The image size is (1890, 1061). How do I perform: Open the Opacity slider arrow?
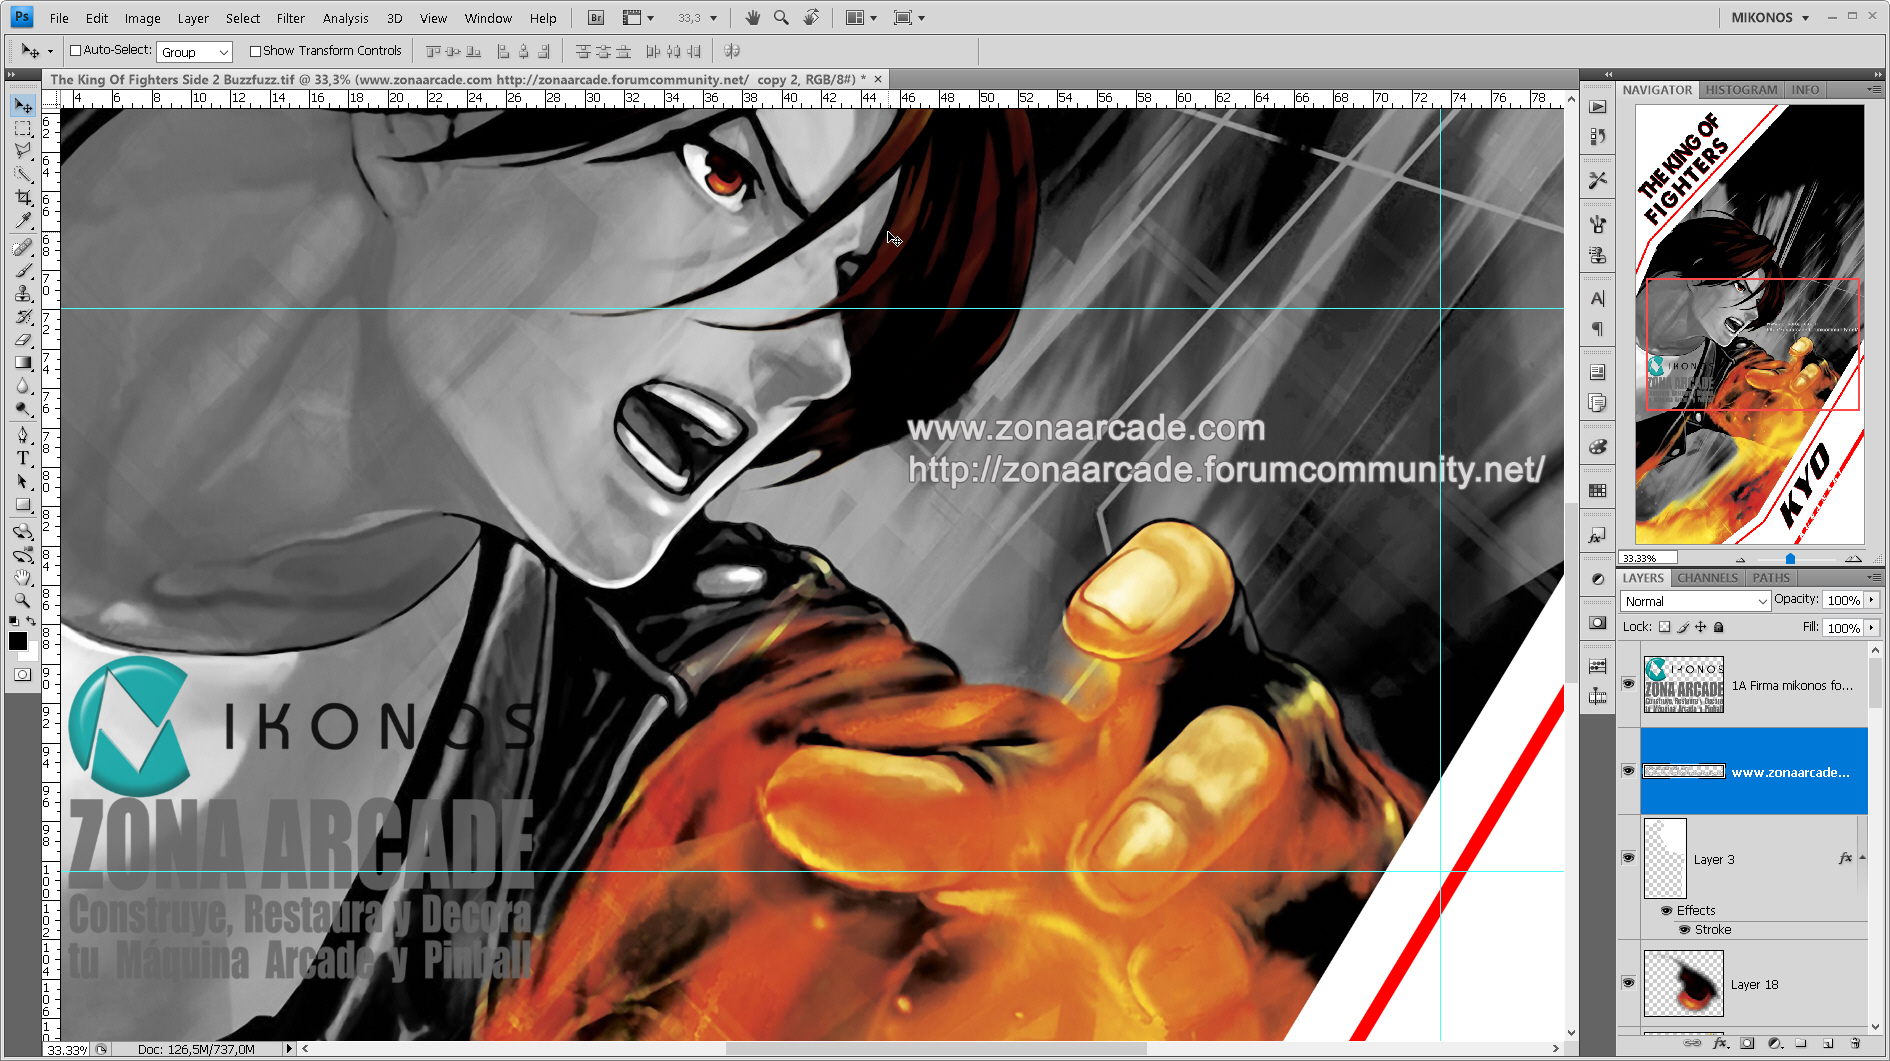1871,600
